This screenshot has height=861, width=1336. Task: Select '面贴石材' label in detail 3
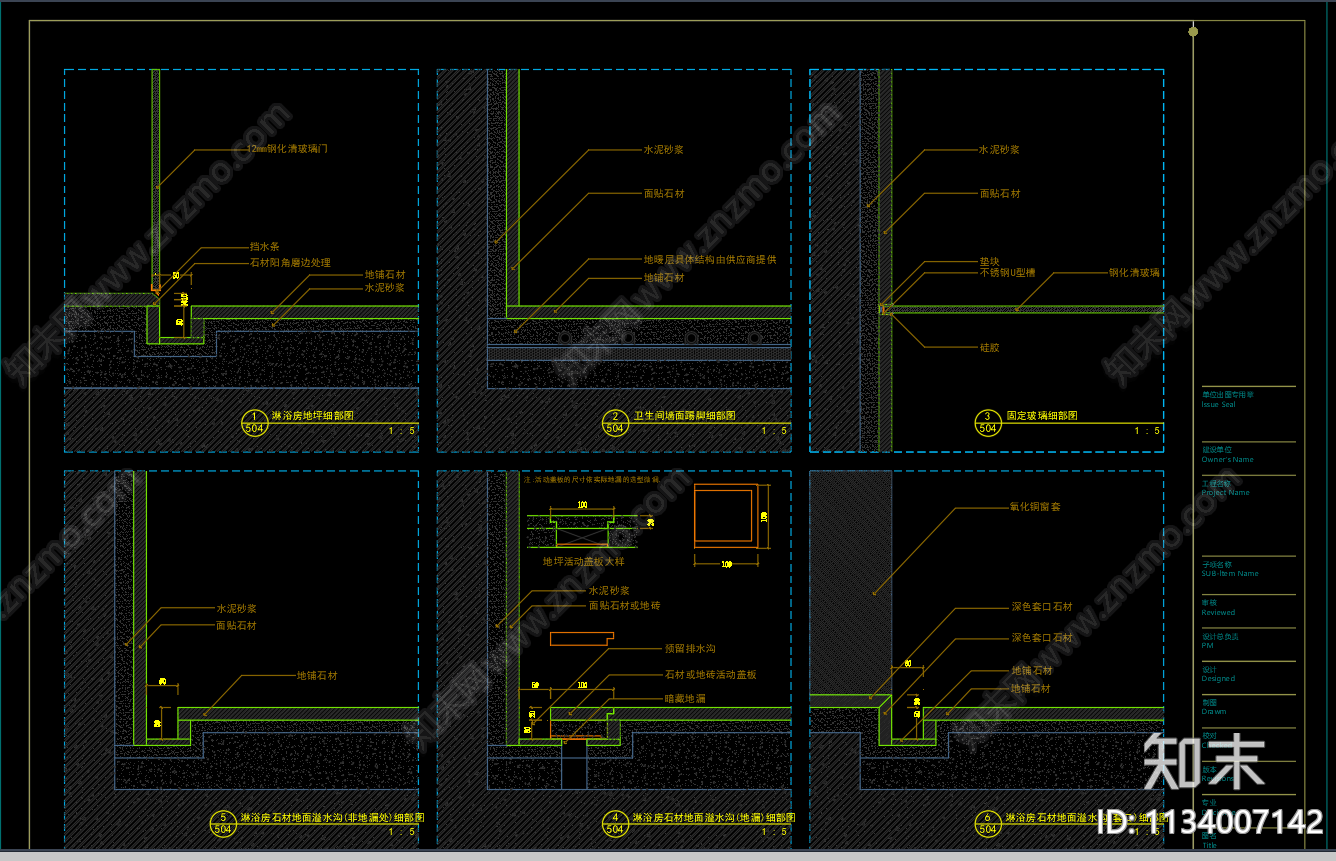(999, 194)
